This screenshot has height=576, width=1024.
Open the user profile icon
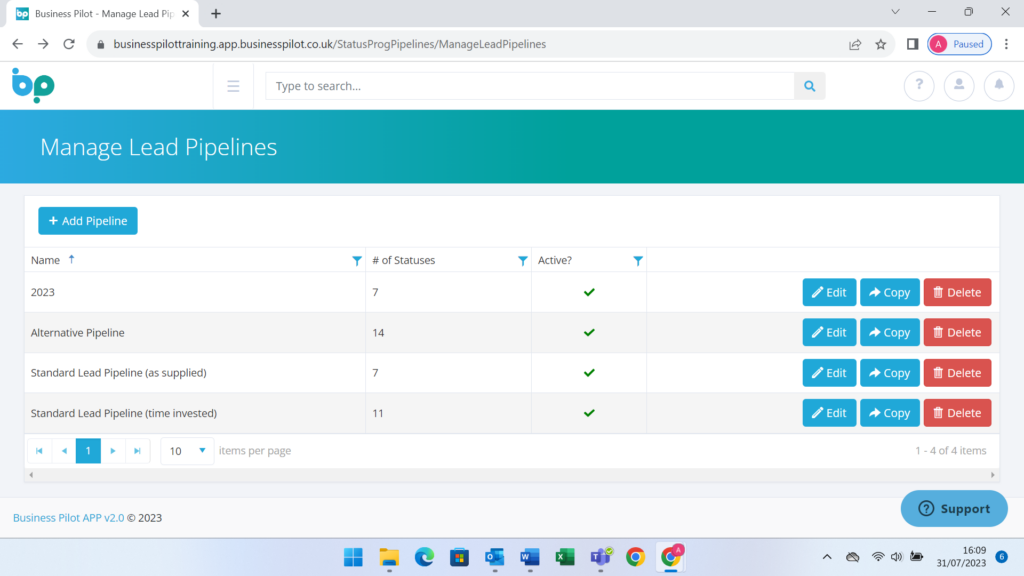(959, 86)
